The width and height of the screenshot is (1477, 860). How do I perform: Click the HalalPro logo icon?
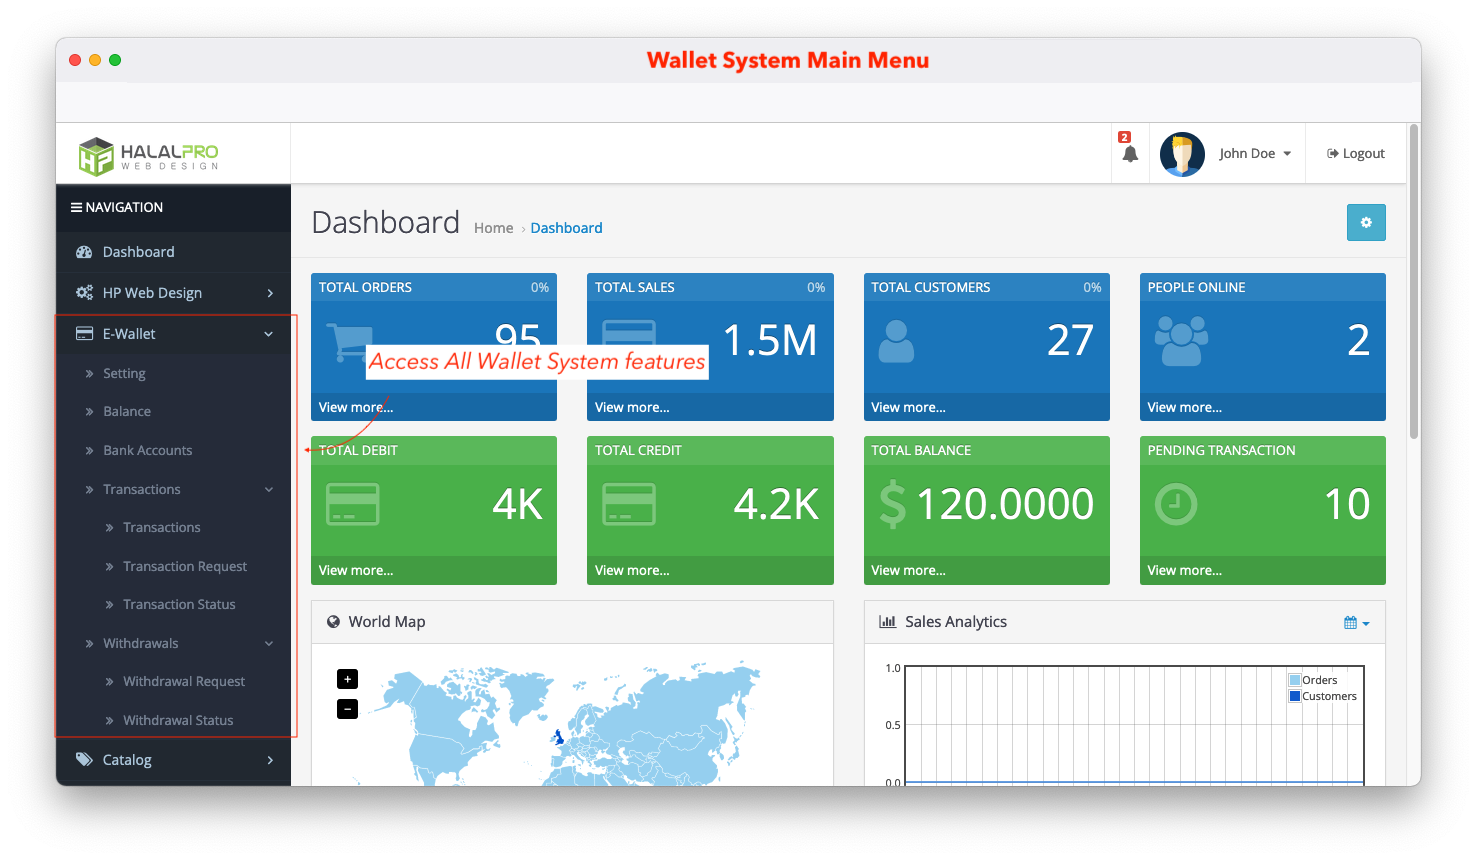tap(95, 156)
